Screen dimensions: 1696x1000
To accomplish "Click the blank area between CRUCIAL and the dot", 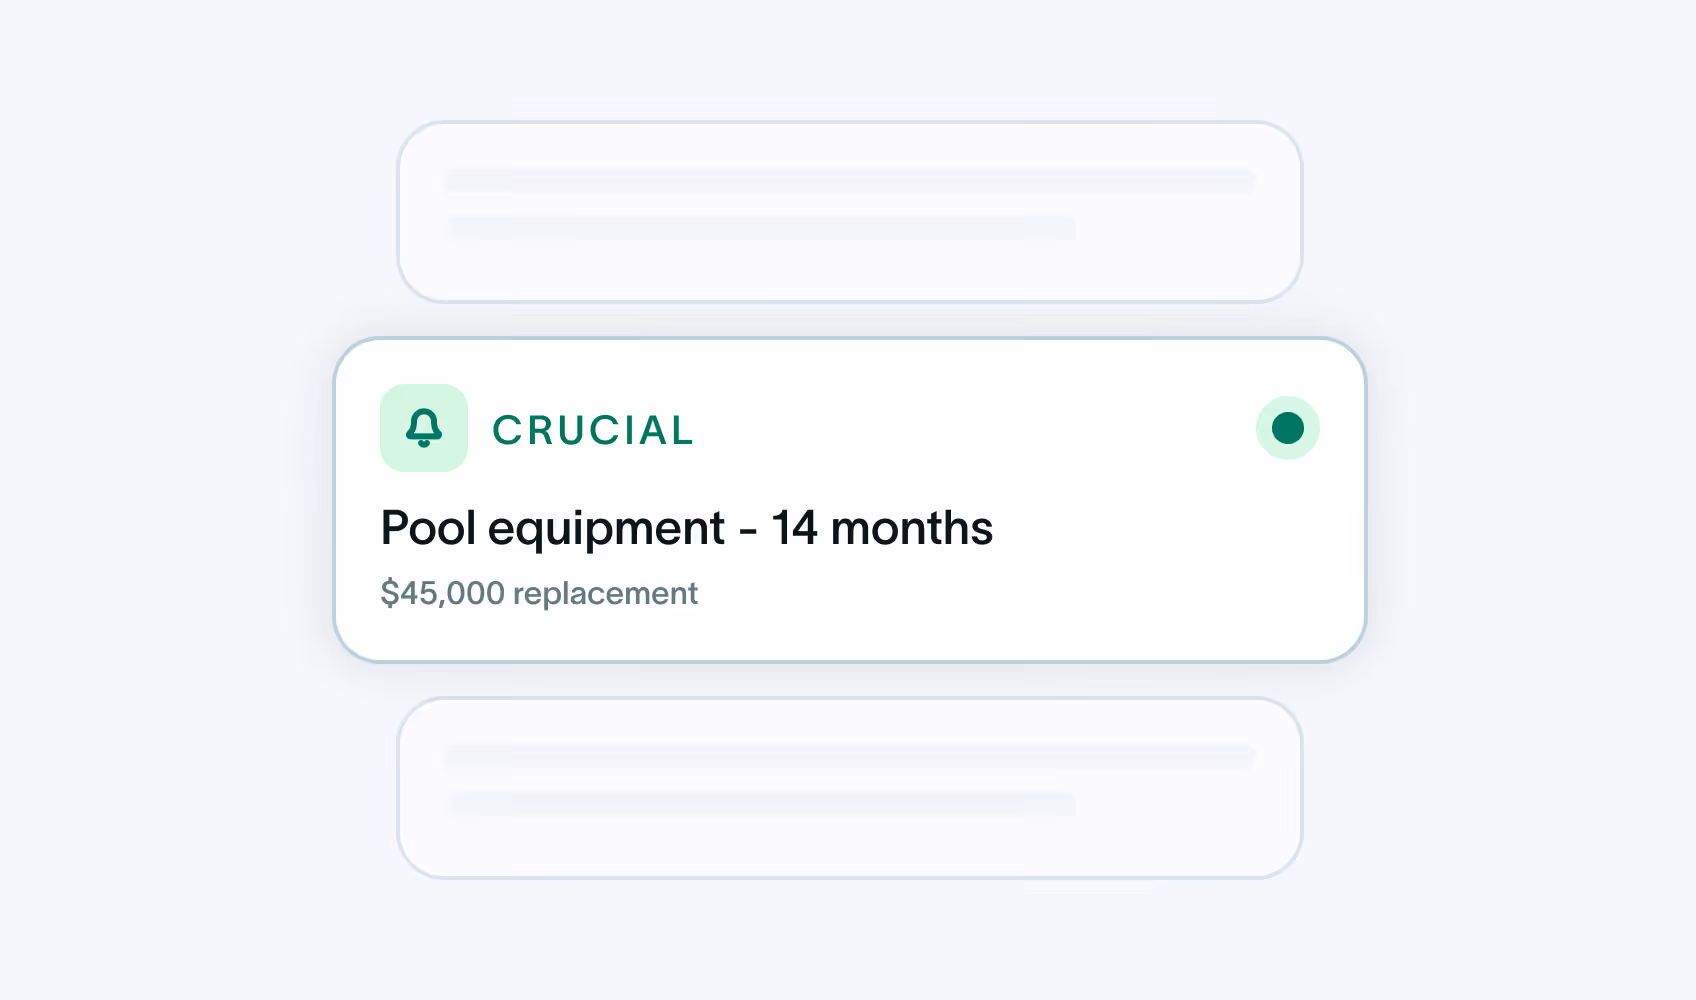I will click(x=975, y=428).
